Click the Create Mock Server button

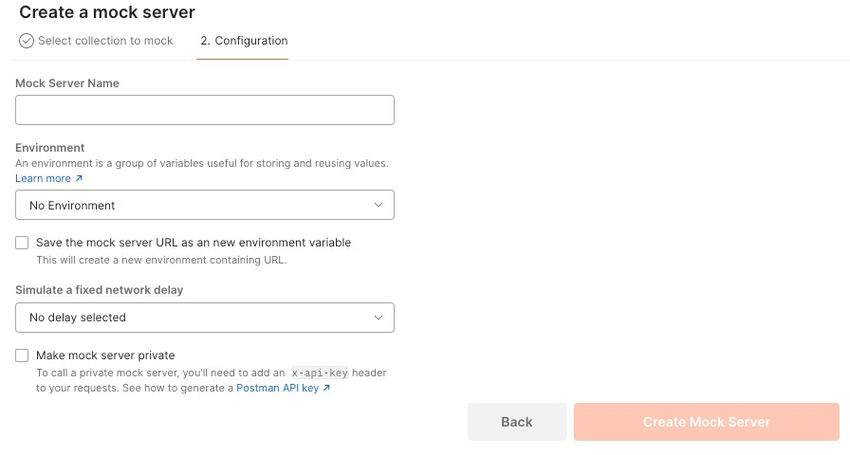[706, 422]
